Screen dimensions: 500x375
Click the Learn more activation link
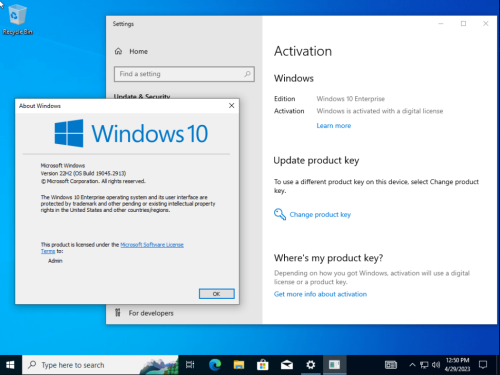334,126
